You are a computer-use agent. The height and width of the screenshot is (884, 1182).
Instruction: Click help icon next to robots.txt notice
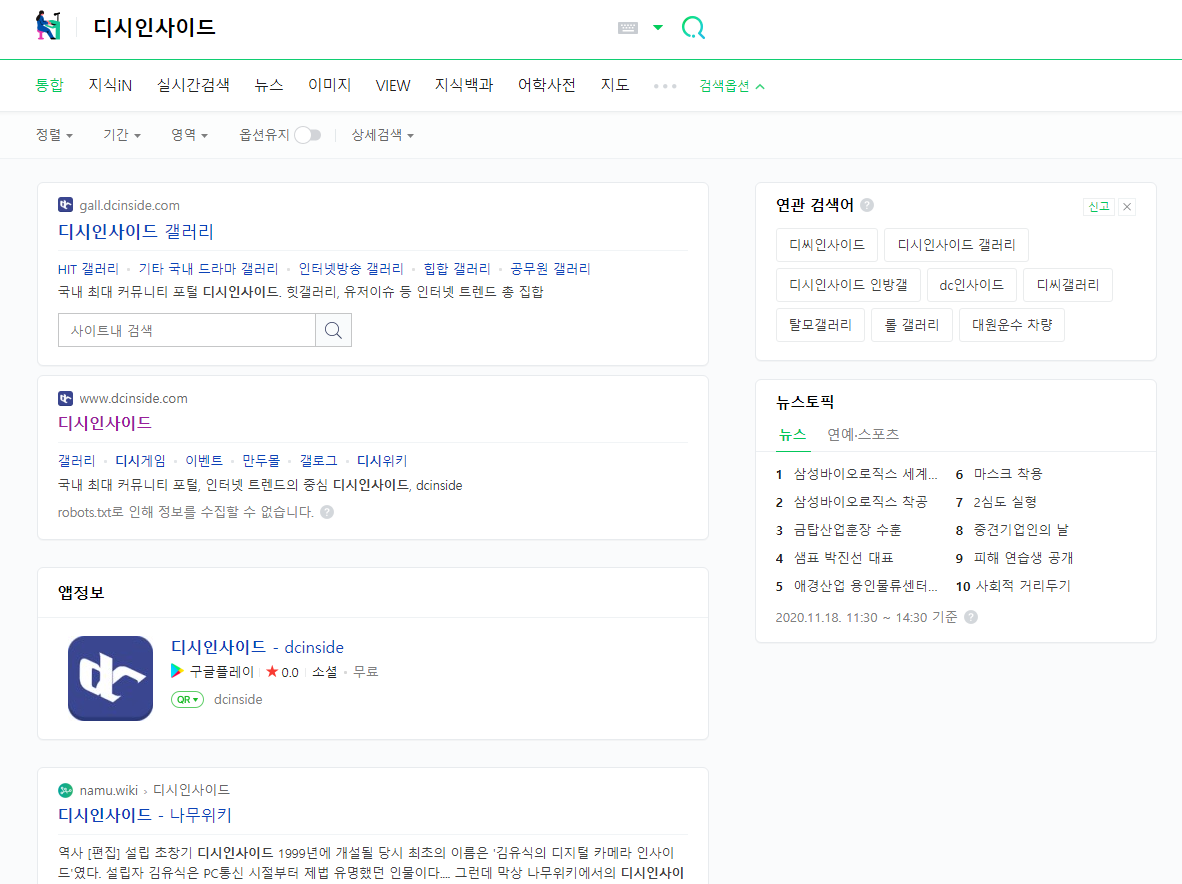pyautogui.click(x=327, y=512)
